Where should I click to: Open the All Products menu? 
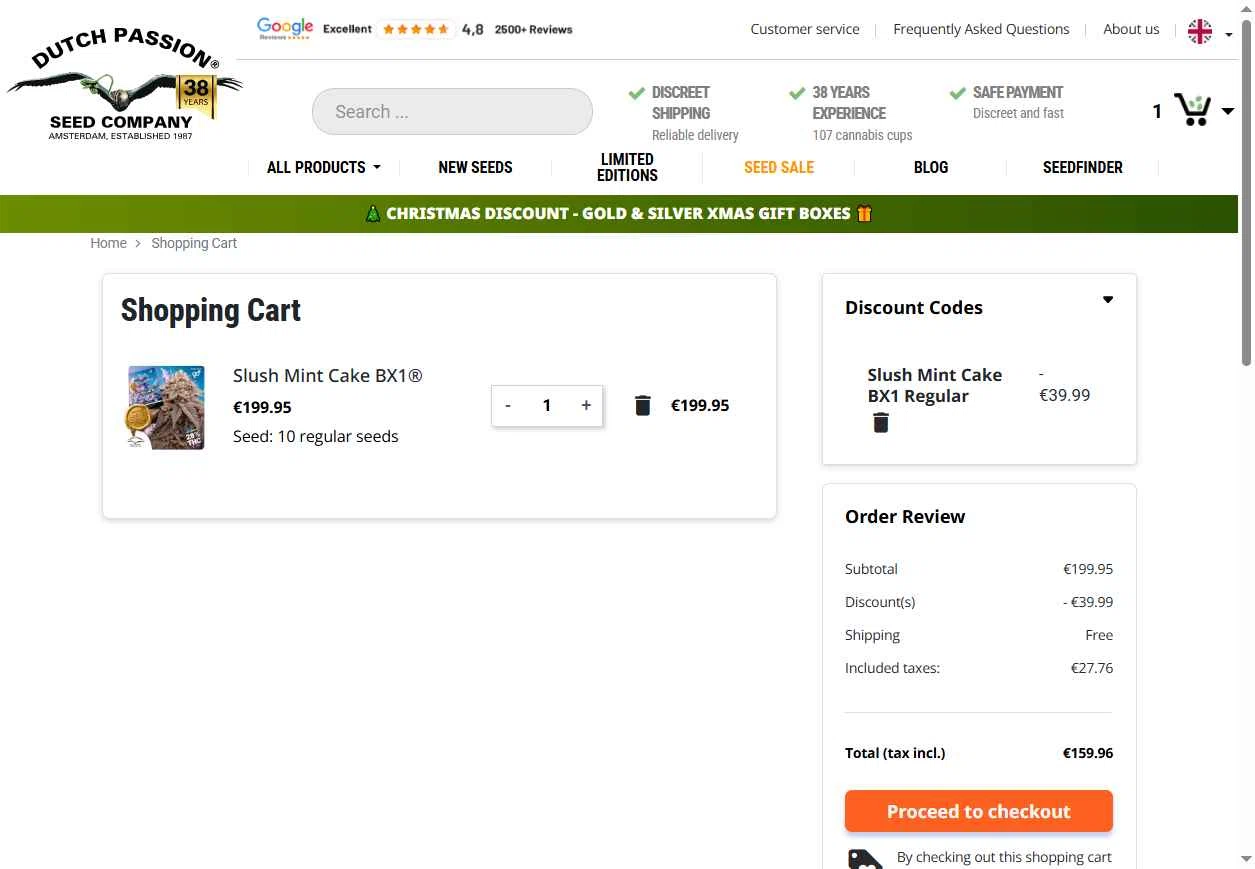(324, 167)
